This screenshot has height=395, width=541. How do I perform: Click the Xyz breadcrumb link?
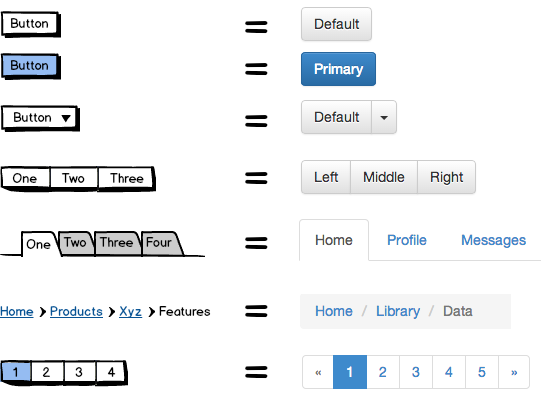tap(130, 312)
